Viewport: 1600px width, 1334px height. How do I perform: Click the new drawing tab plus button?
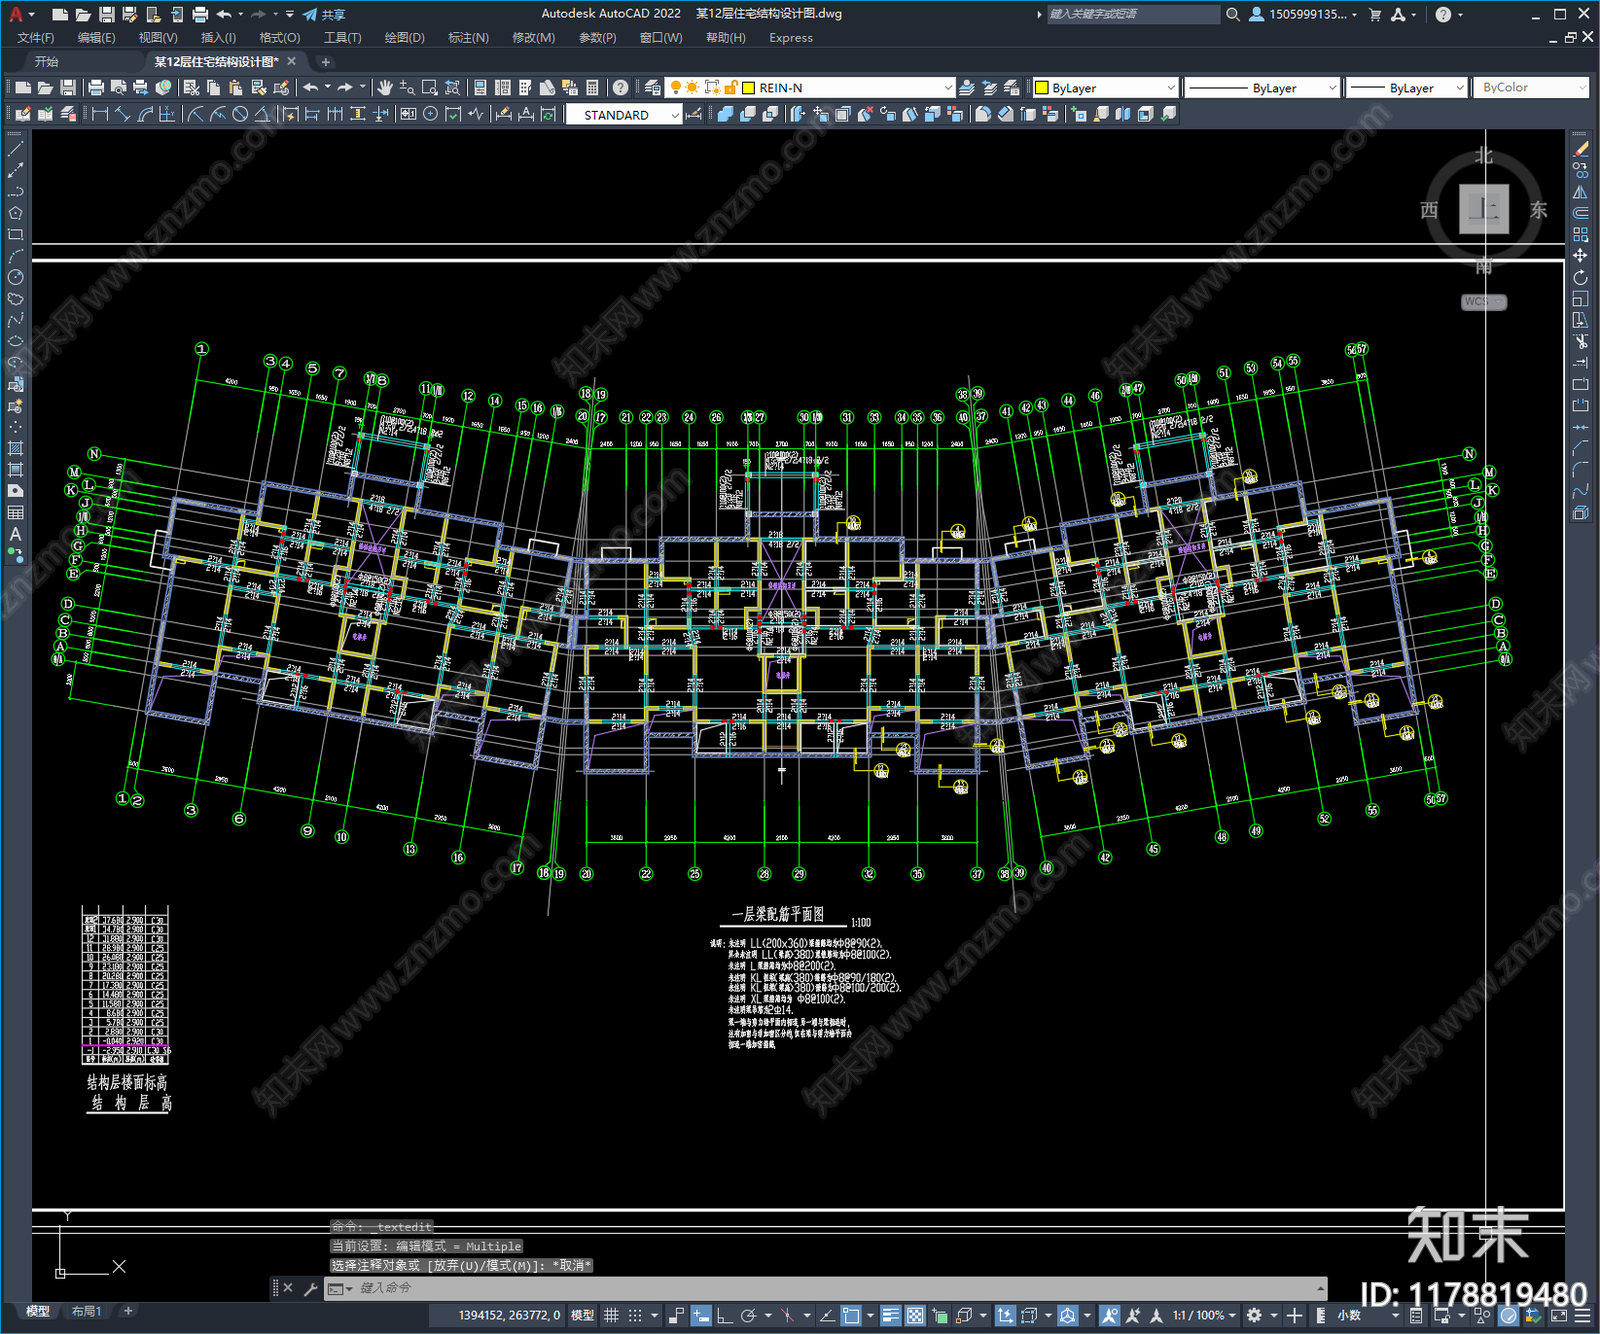point(325,62)
